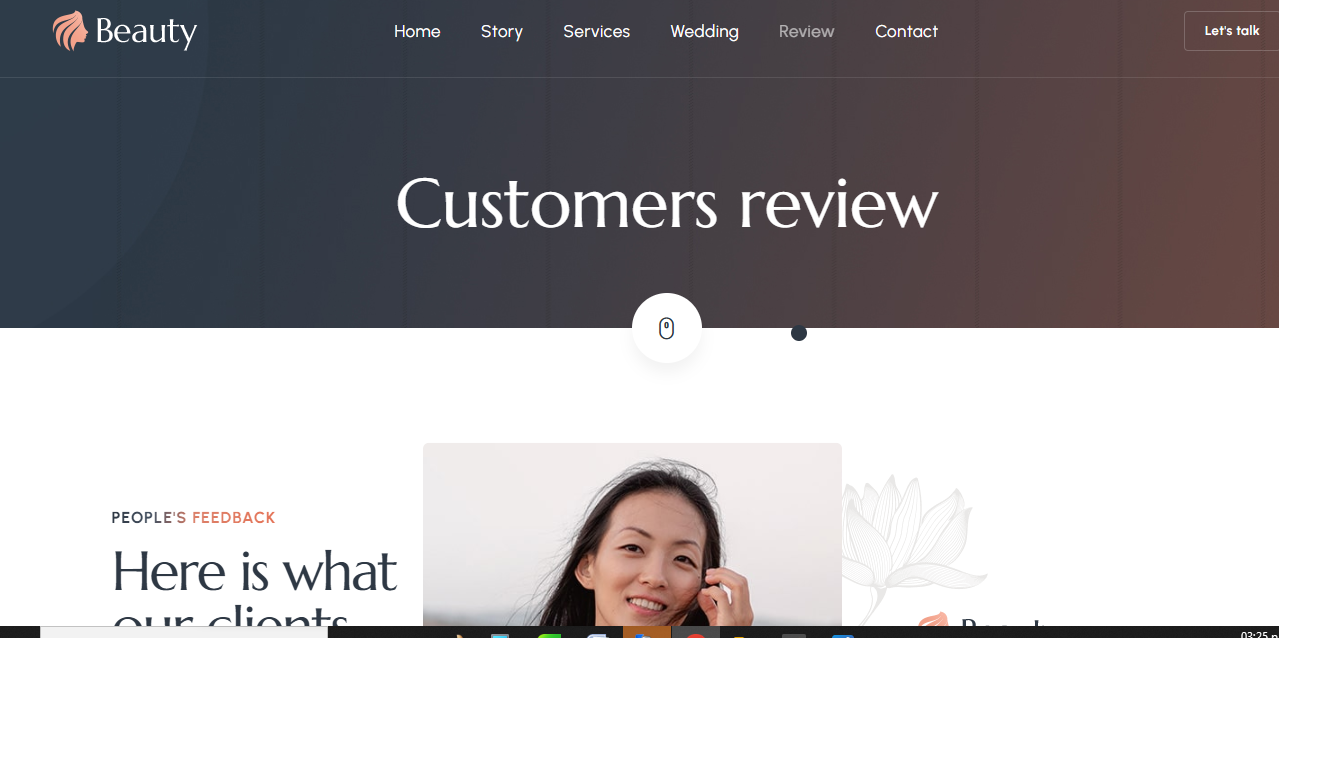The width and height of the screenshot is (1335, 758).
Task: Click the dark round dot indicator
Action: point(799,333)
